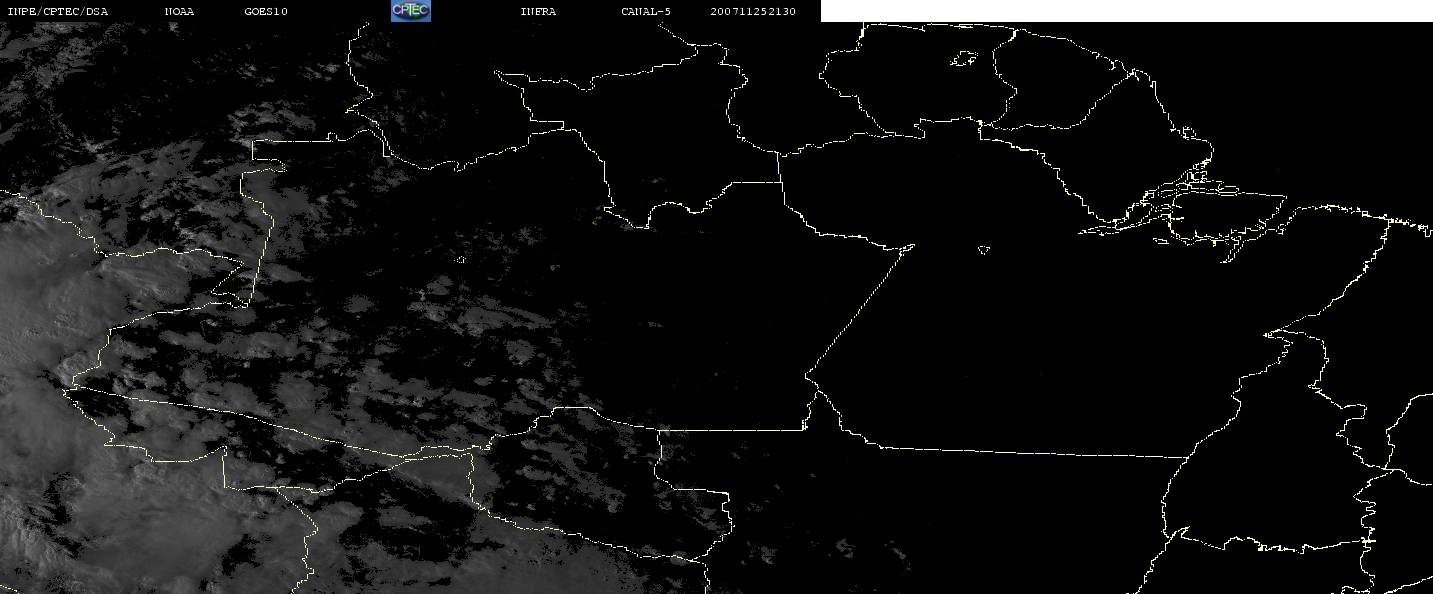Click the CPTEC logo in the header
1433x594 pixels.
coord(410,11)
